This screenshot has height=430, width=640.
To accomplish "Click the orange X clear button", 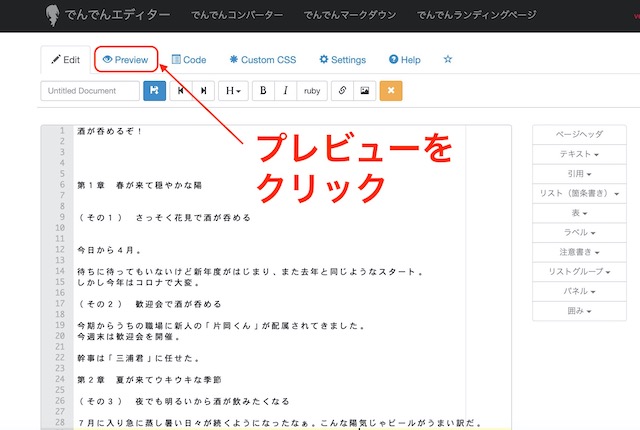I will pos(391,90).
